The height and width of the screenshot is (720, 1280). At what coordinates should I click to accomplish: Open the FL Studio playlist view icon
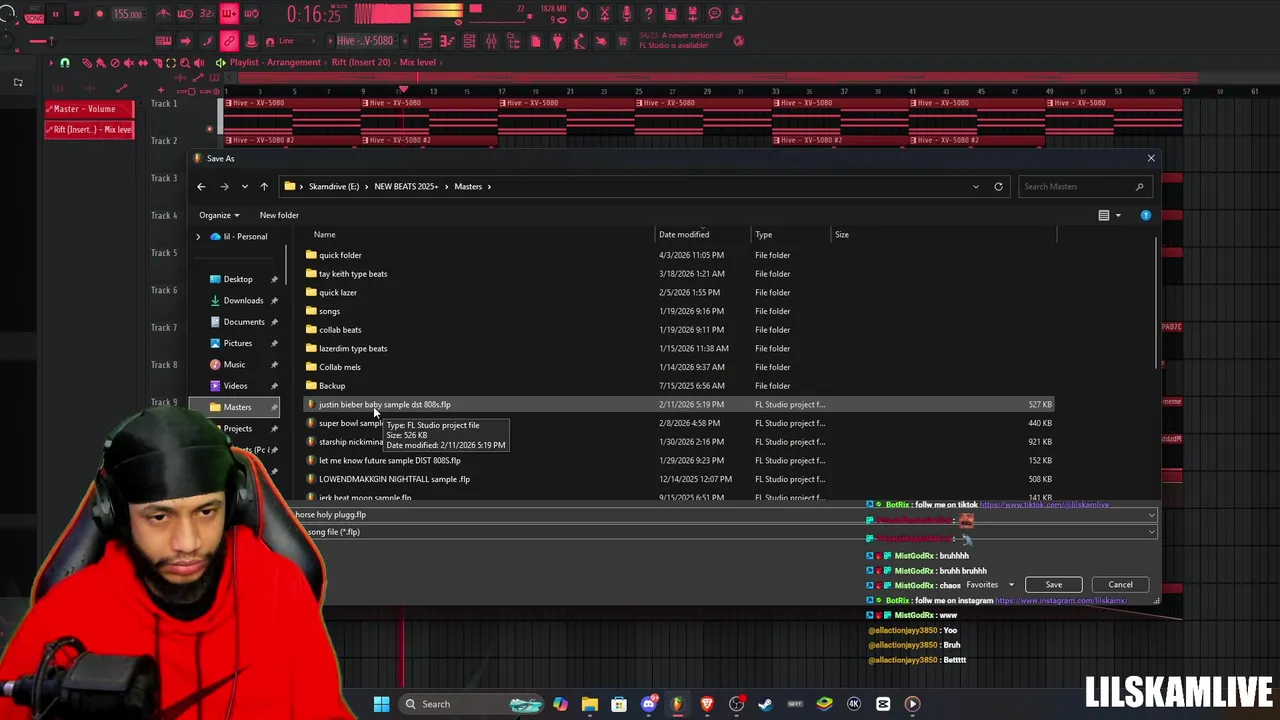[x=426, y=41]
